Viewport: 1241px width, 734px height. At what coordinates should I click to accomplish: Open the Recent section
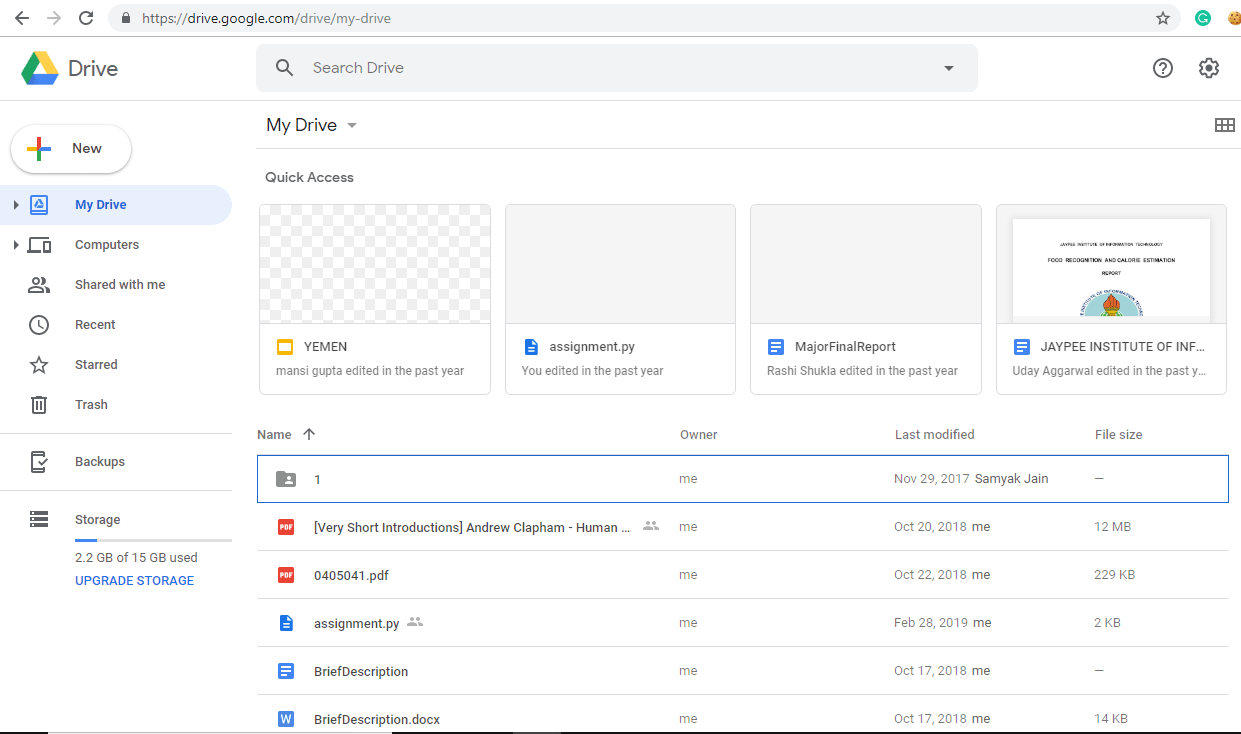95,325
